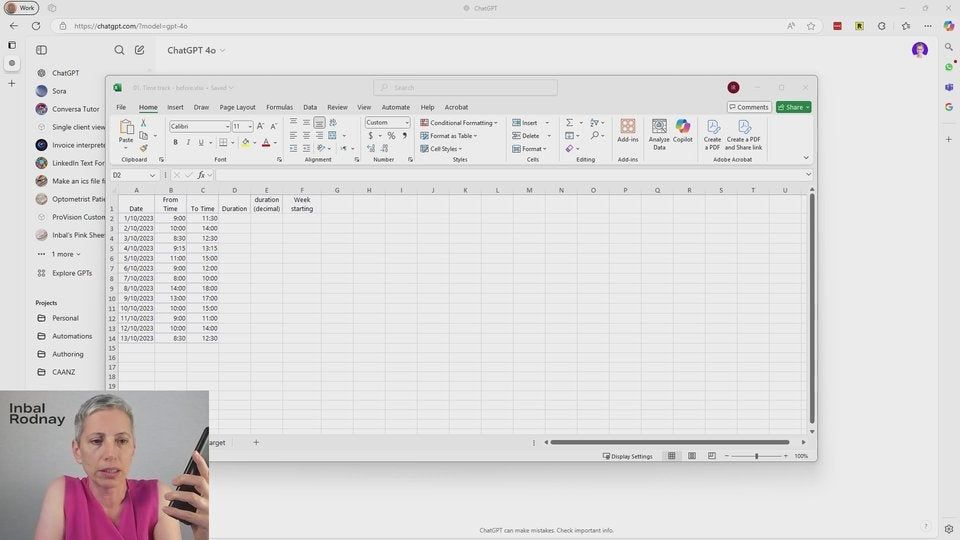Open the File menu in Excel

pyautogui.click(x=121, y=107)
